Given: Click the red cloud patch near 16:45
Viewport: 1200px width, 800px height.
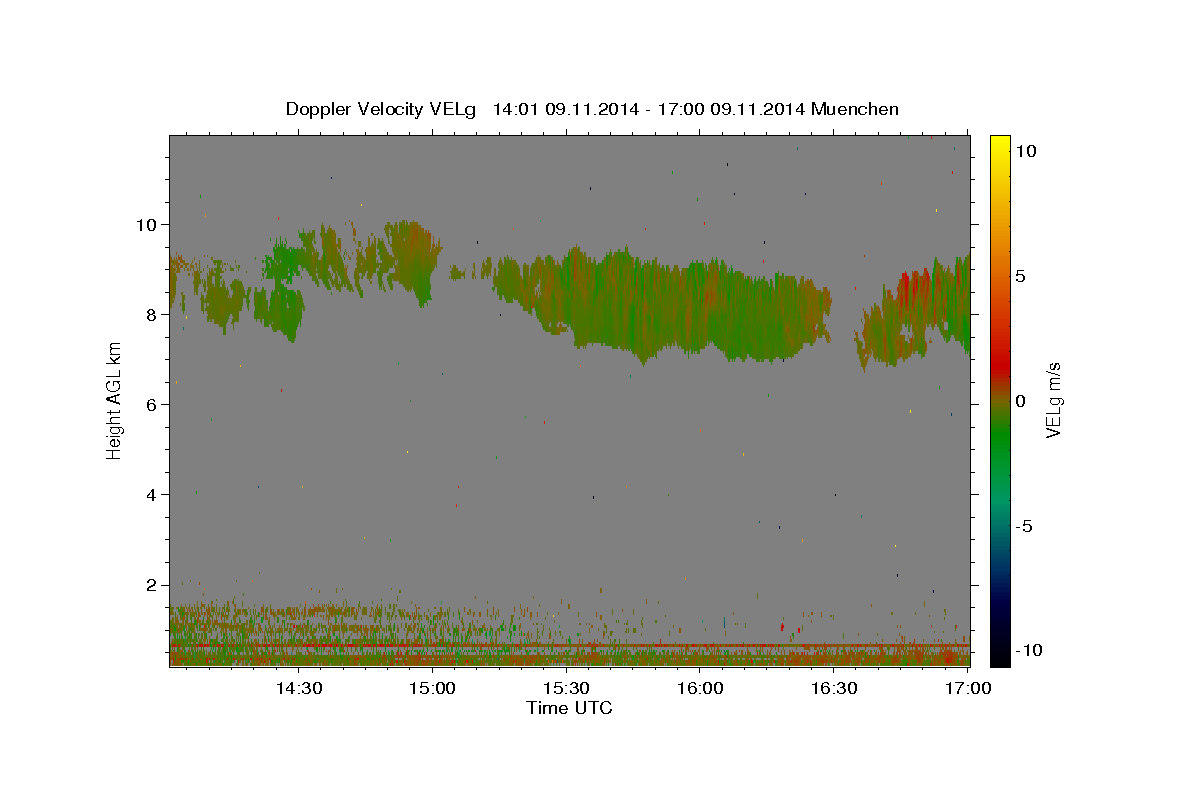Looking at the screenshot, I should (x=908, y=289).
